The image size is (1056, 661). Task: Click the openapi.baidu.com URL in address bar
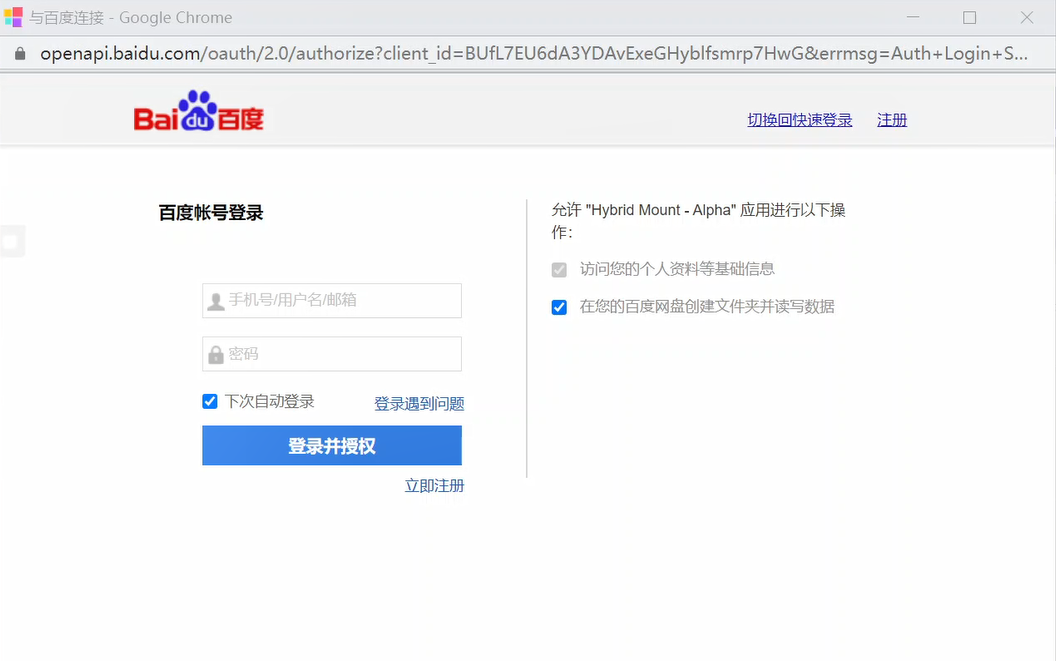point(534,54)
